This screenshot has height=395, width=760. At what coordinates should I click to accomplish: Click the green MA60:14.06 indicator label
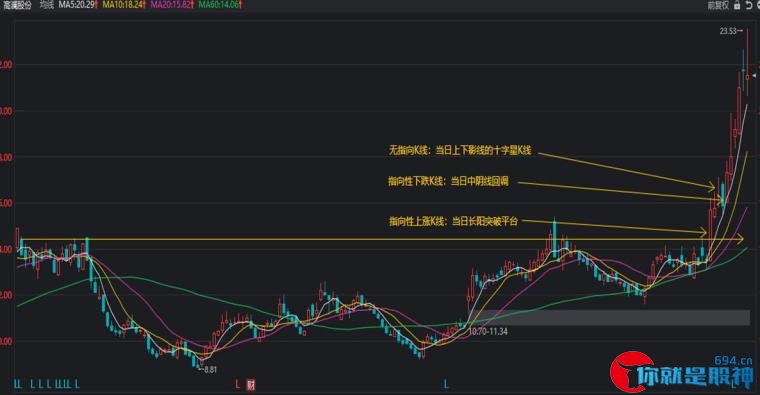click(220, 5)
